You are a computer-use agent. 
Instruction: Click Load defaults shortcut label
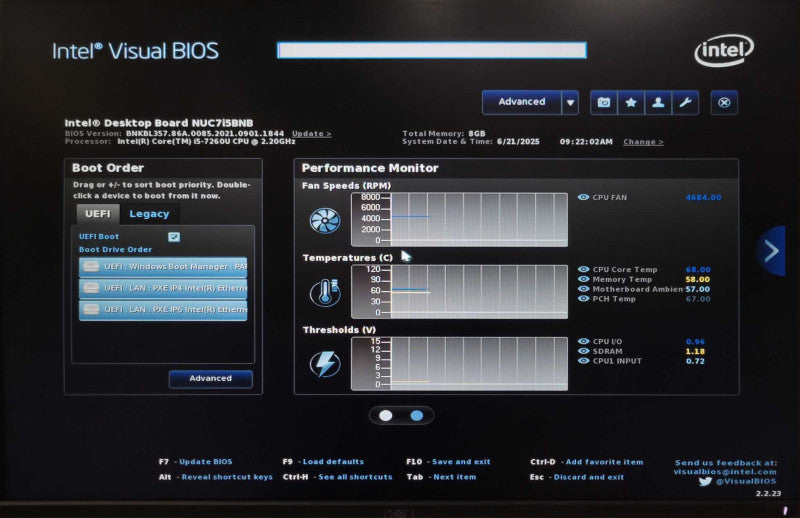tap(333, 461)
